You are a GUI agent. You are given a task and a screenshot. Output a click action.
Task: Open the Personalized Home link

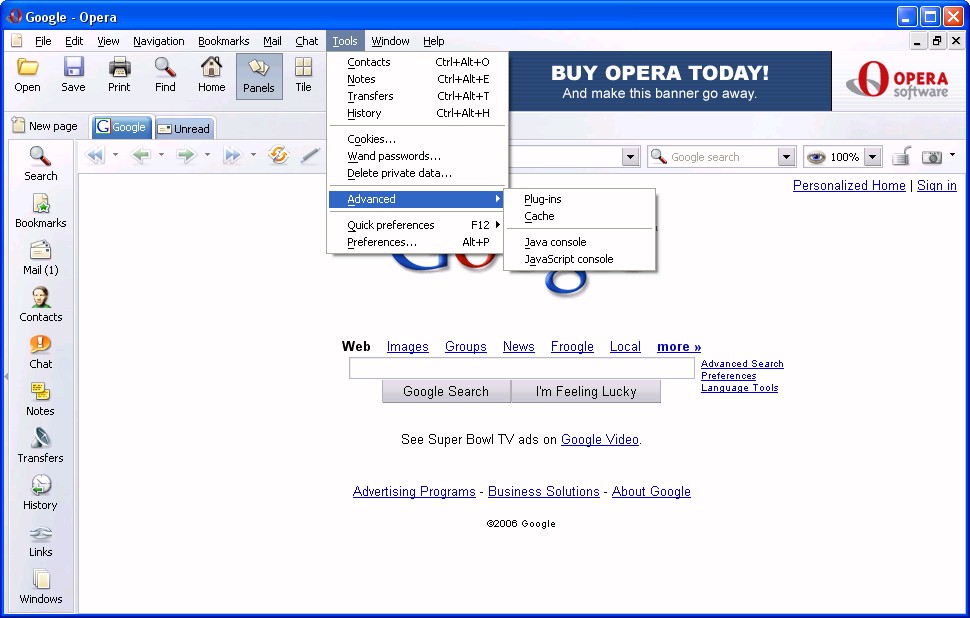849,186
